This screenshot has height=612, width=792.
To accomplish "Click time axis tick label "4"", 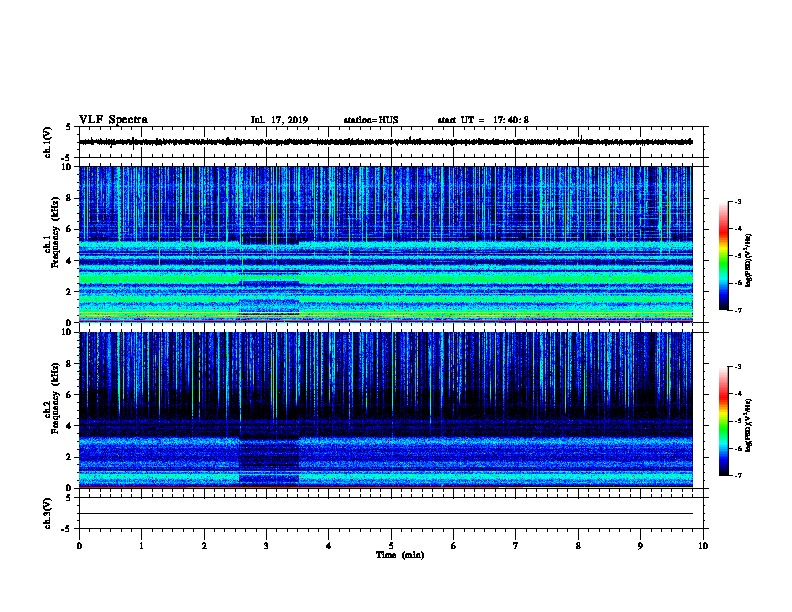I will (x=329, y=545).
